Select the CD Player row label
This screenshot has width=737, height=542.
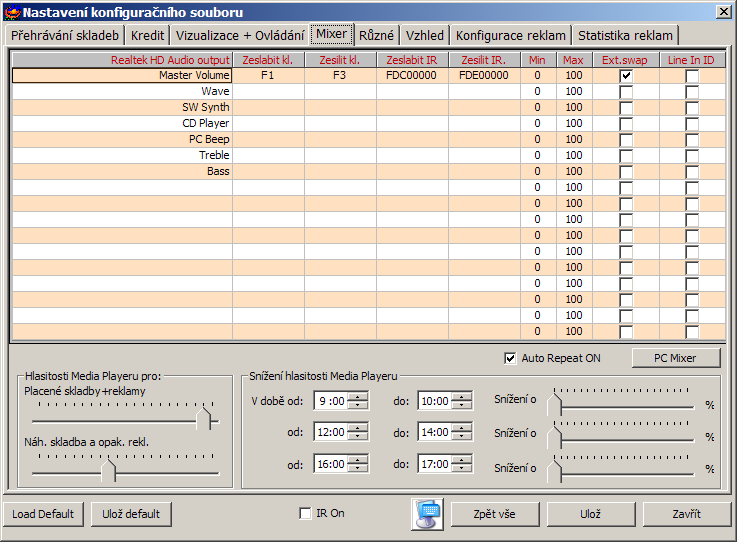[x=122, y=123]
